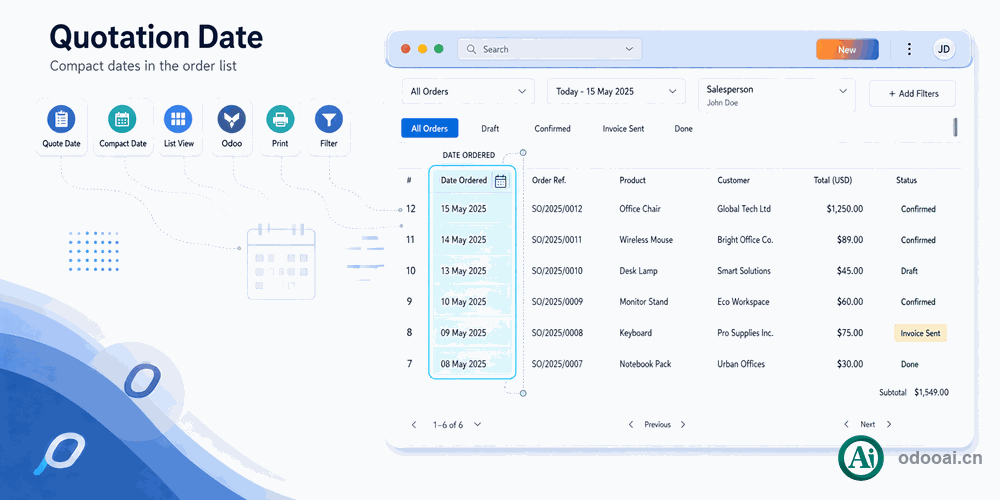Click the left arrow beside 1–6 of 6
Image resolution: width=1000 pixels, height=500 pixels.
click(414, 425)
